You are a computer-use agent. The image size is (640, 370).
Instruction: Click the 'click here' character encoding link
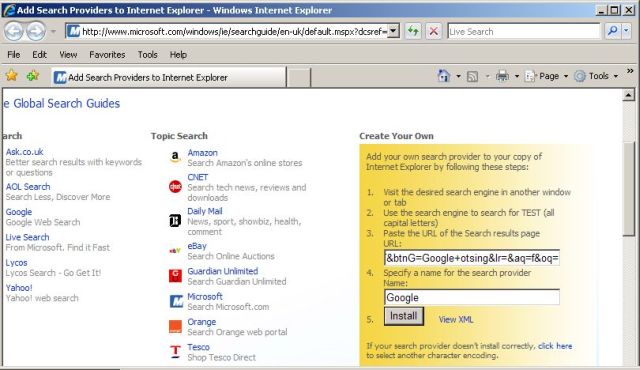click(x=555, y=346)
